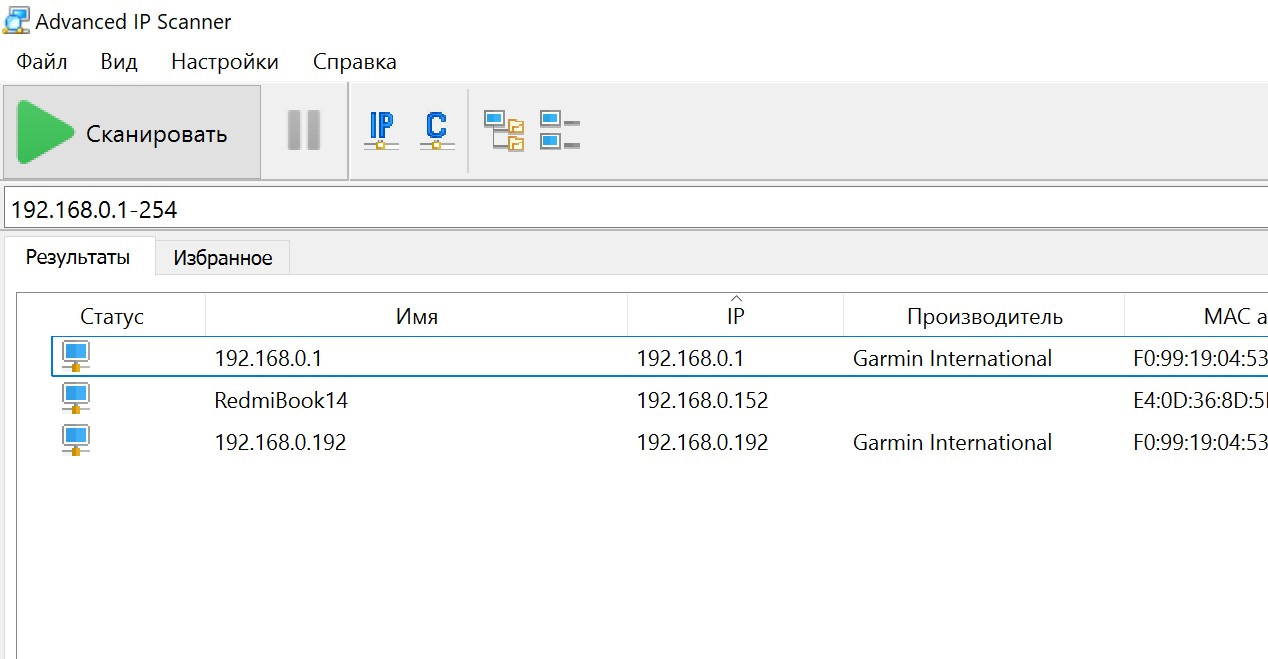Sort by the Имя column header
This screenshot has height=659, width=1268.
(x=416, y=316)
